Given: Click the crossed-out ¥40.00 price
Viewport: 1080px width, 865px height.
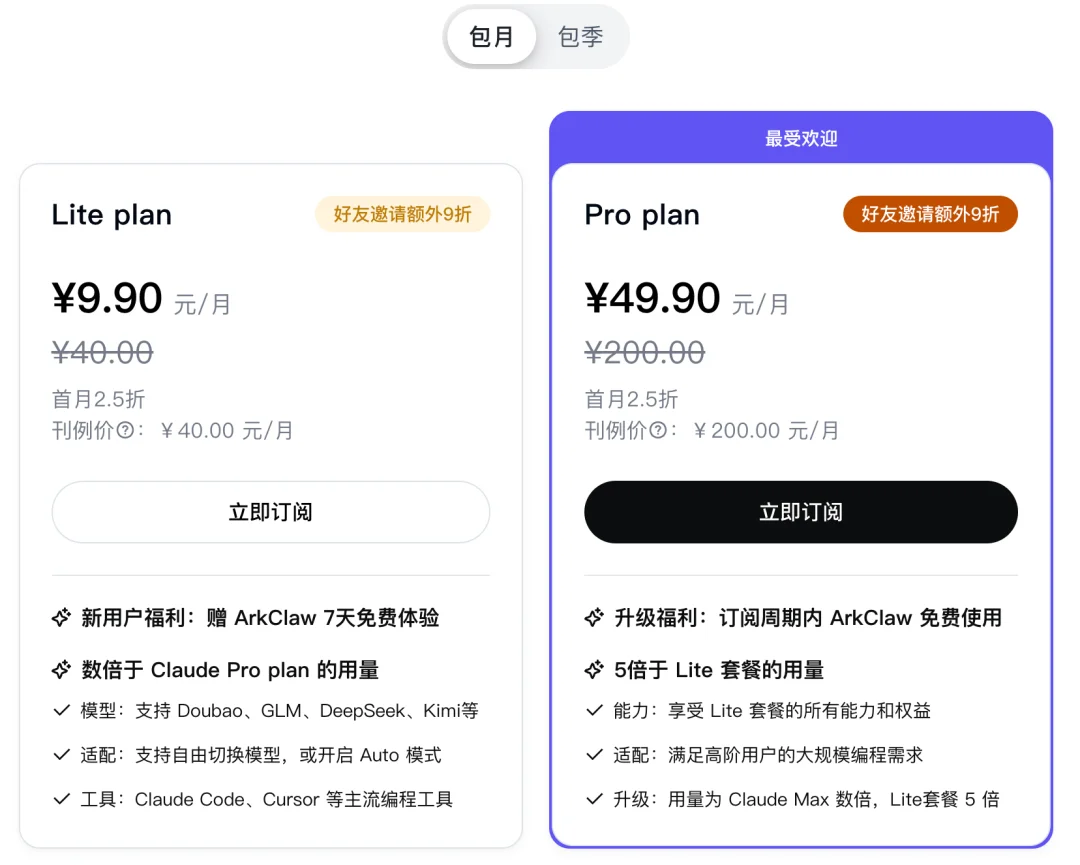Looking at the screenshot, I should click(102, 353).
